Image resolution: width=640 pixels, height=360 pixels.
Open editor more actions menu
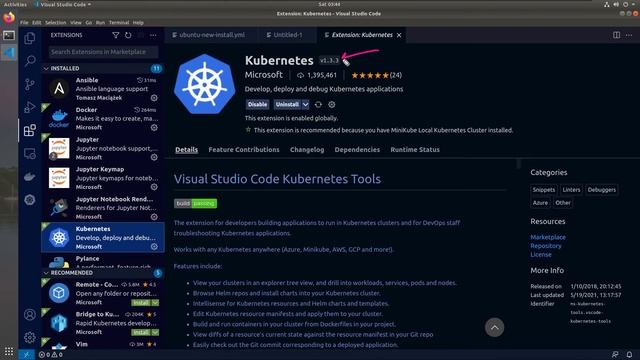pos(629,35)
